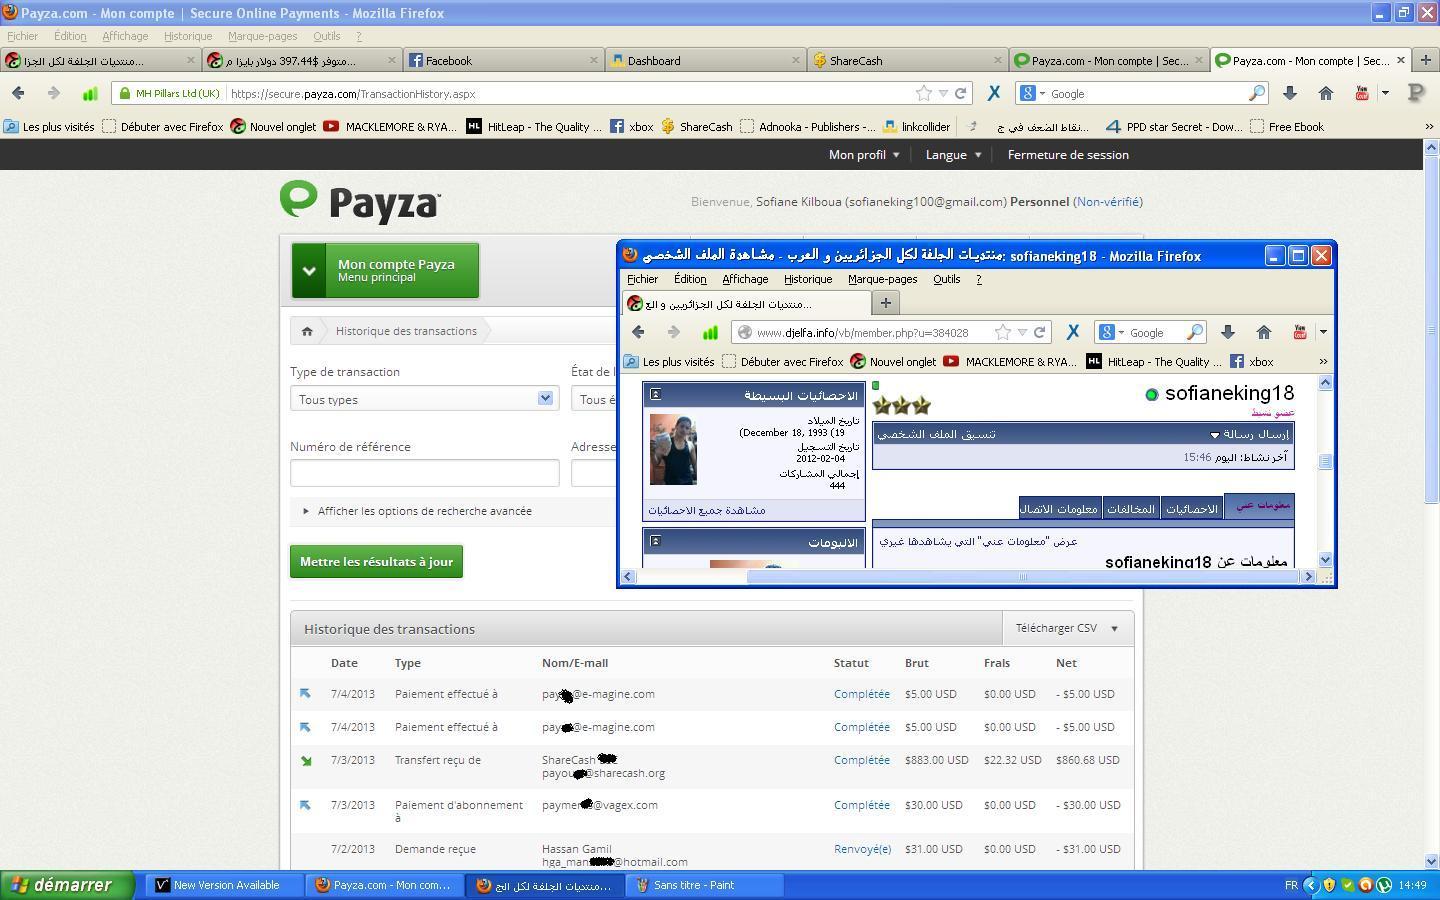Click Numéro de référence input field

pyautogui.click(x=424, y=472)
